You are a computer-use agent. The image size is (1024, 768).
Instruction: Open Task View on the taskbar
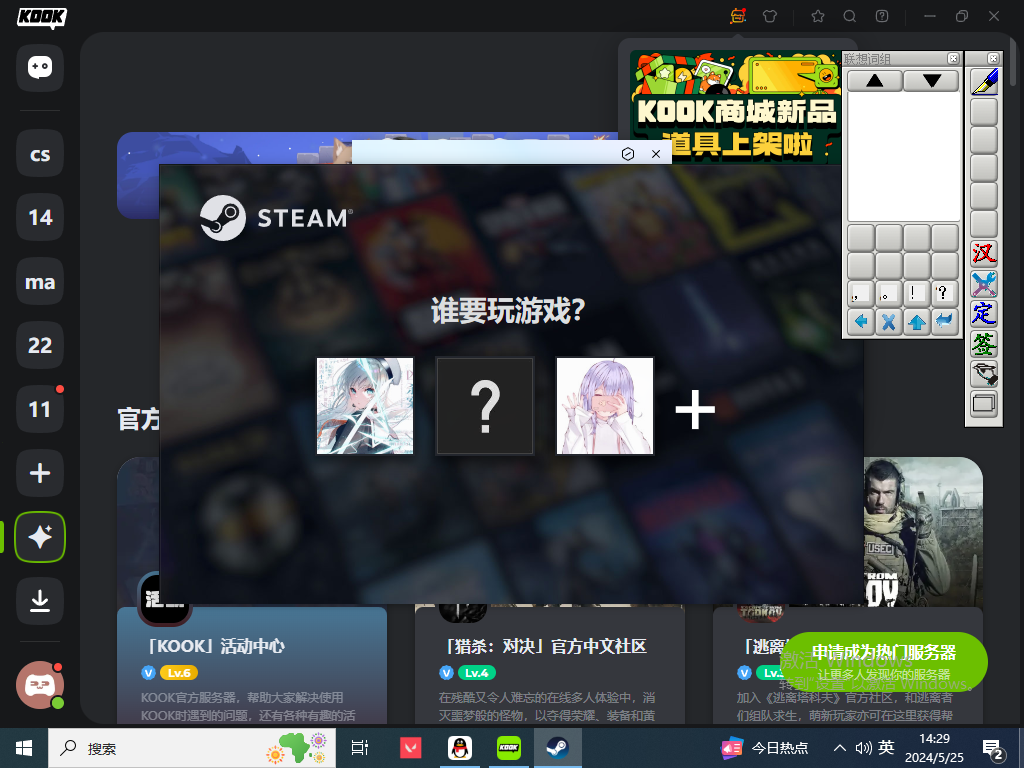pyautogui.click(x=360, y=748)
